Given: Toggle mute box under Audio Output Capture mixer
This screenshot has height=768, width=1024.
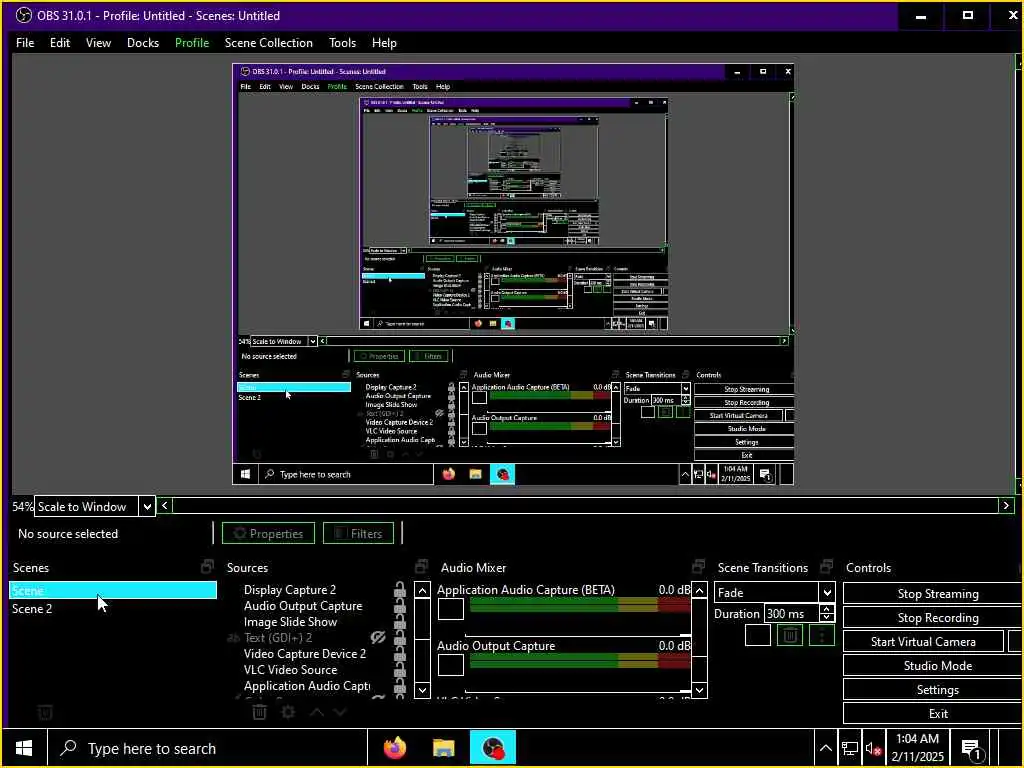Looking at the screenshot, I should coord(451,665).
